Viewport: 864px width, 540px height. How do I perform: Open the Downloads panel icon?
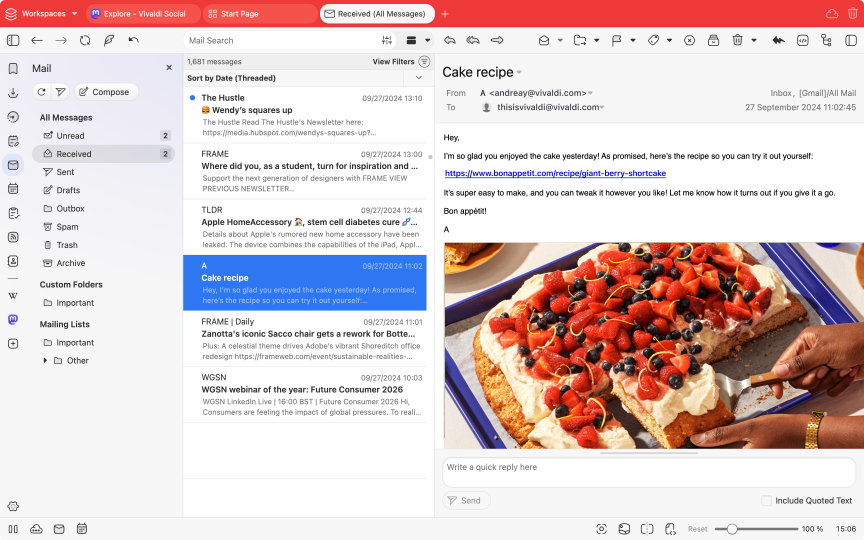point(13,93)
